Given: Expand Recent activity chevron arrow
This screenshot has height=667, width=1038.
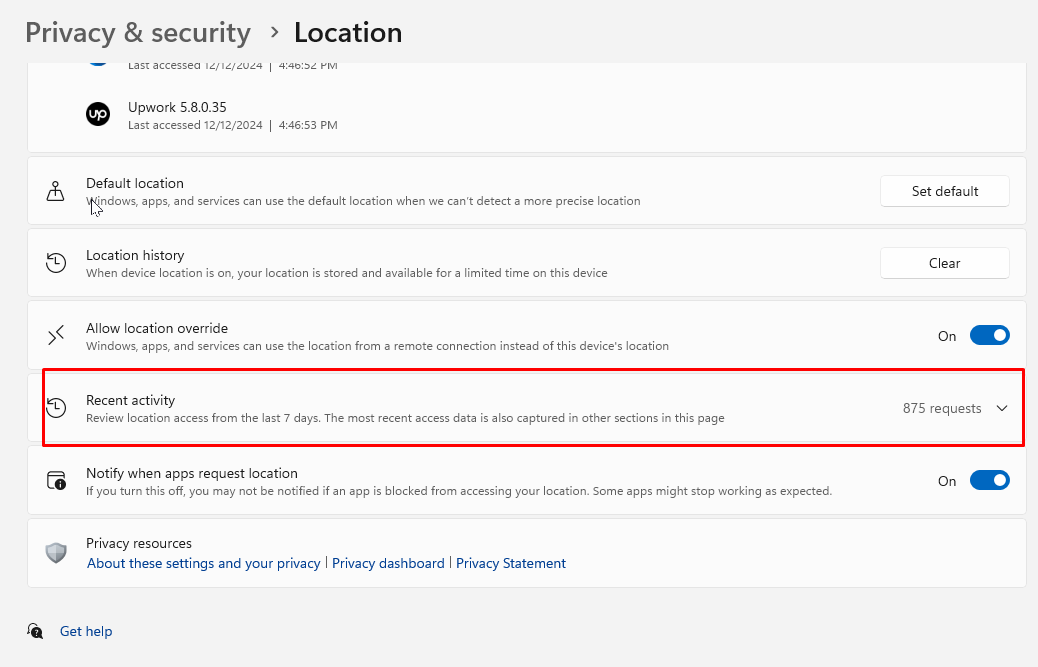Looking at the screenshot, I should (1003, 408).
